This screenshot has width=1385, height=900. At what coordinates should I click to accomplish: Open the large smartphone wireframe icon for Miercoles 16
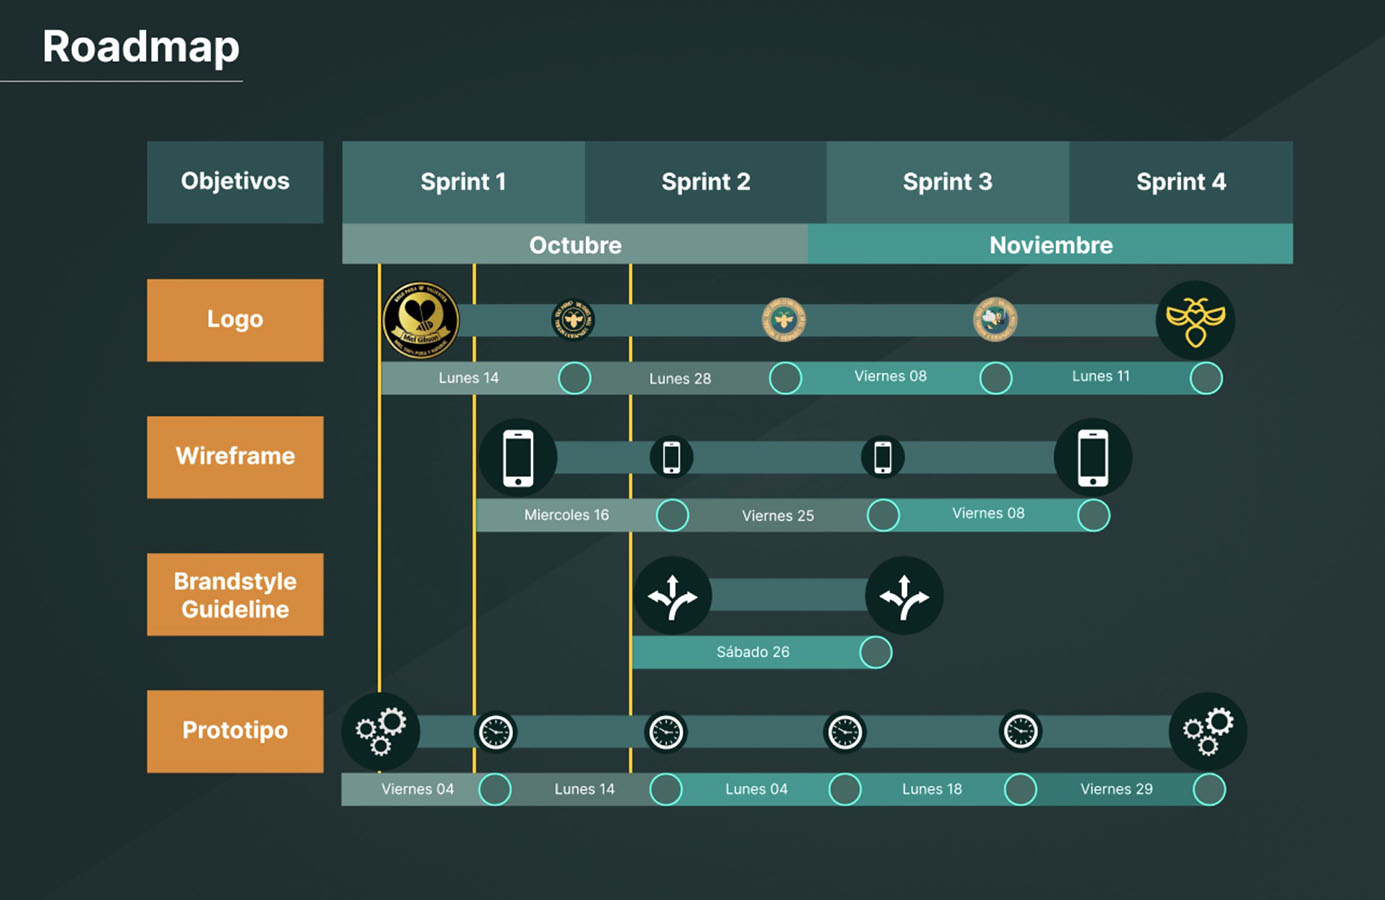517,457
